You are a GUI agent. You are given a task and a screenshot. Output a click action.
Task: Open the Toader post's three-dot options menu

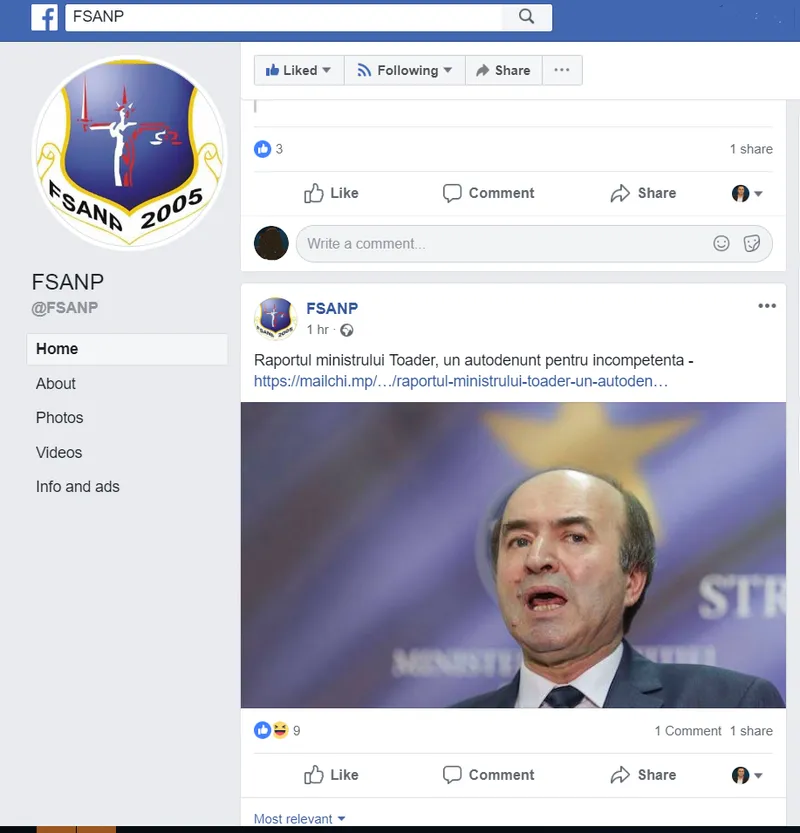coord(767,306)
